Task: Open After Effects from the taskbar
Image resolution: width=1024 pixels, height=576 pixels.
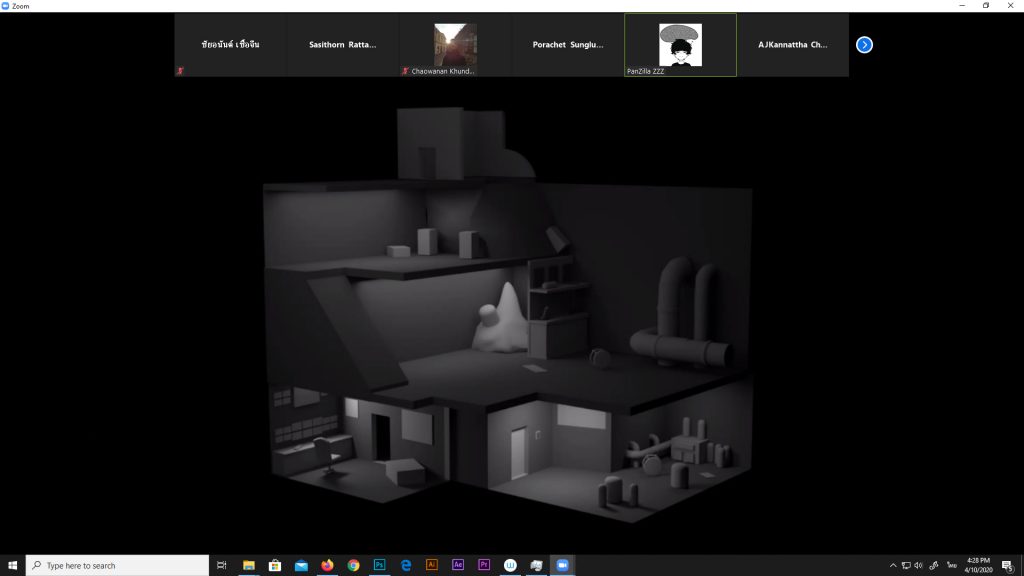Action: click(x=458, y=565)
